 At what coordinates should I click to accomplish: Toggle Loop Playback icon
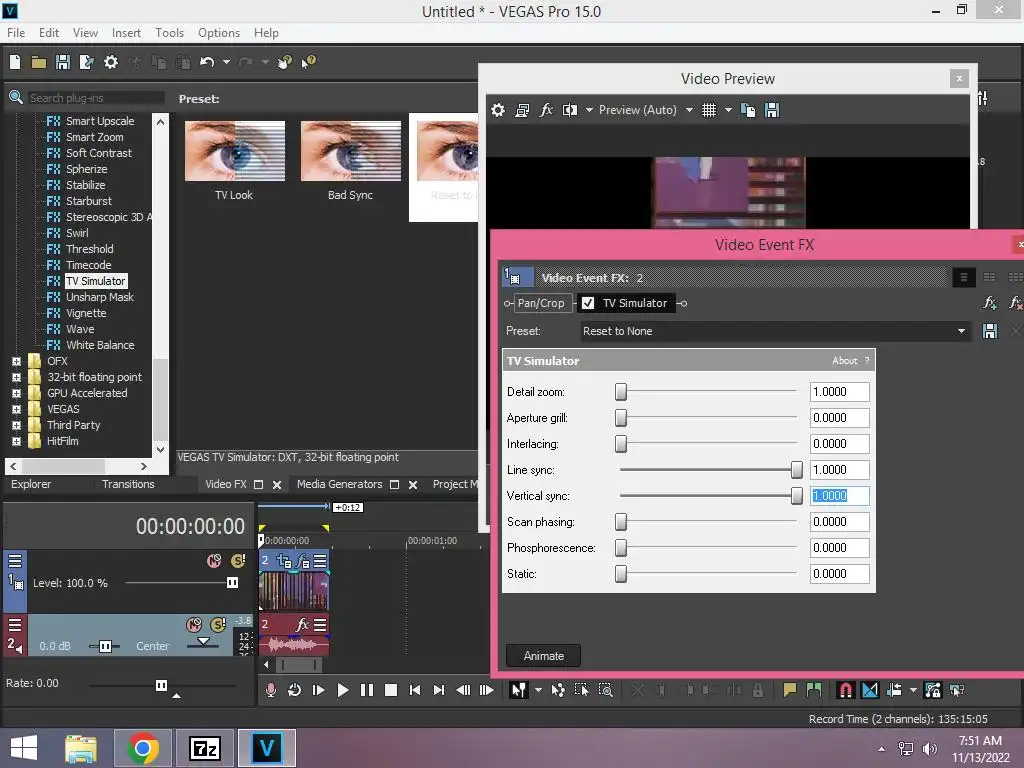click(295, 690)
